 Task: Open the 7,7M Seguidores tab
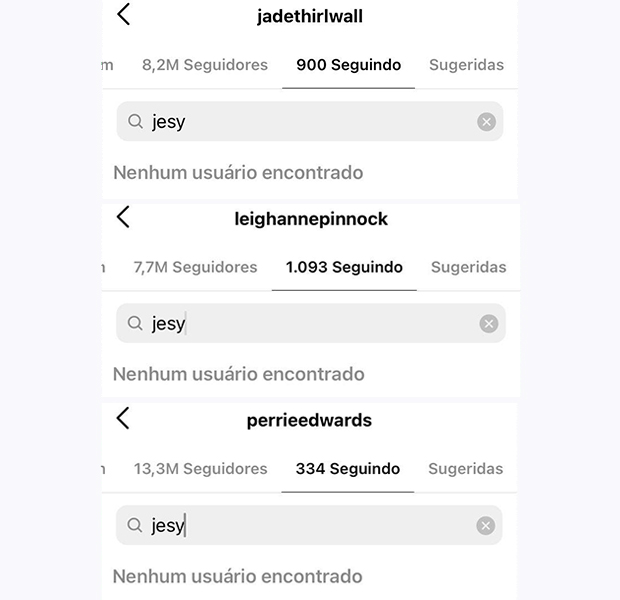coord(195,267)
